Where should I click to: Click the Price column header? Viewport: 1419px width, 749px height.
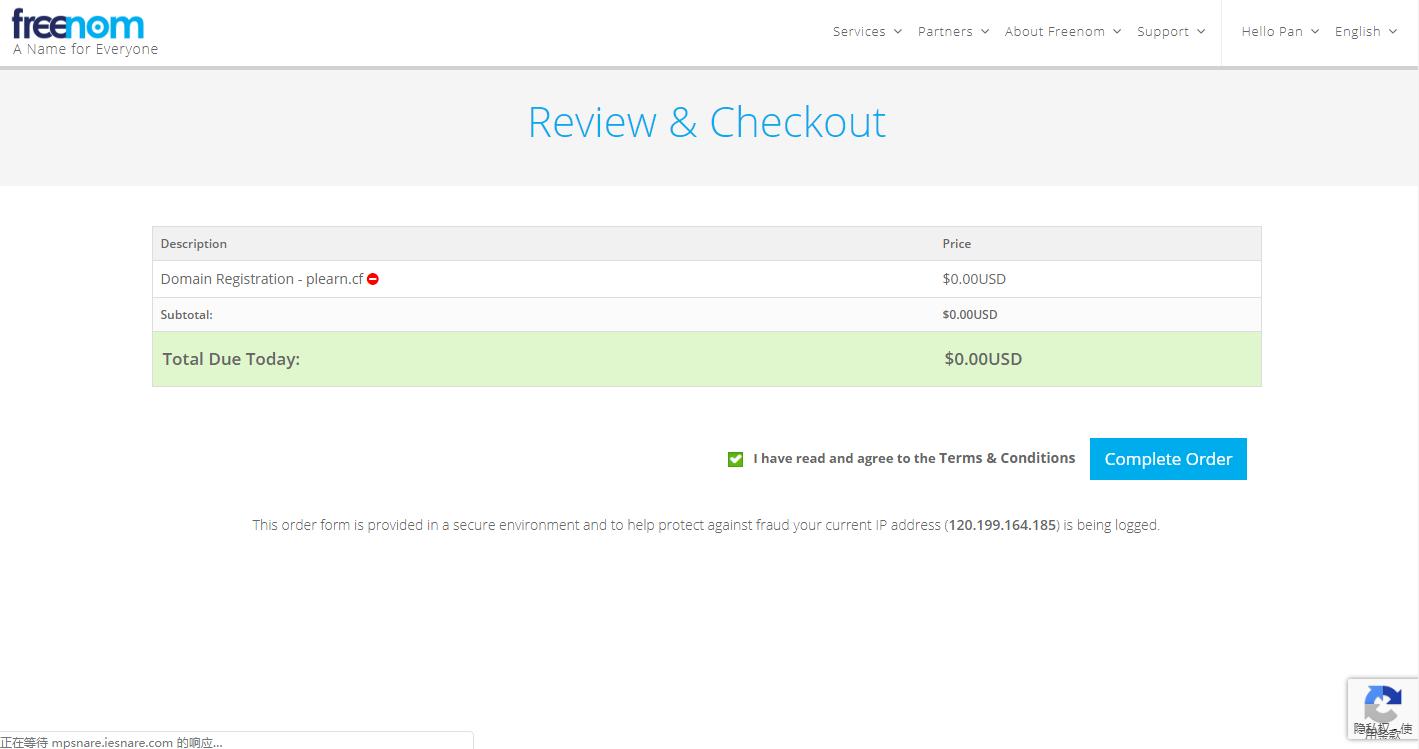pos(957,244)
